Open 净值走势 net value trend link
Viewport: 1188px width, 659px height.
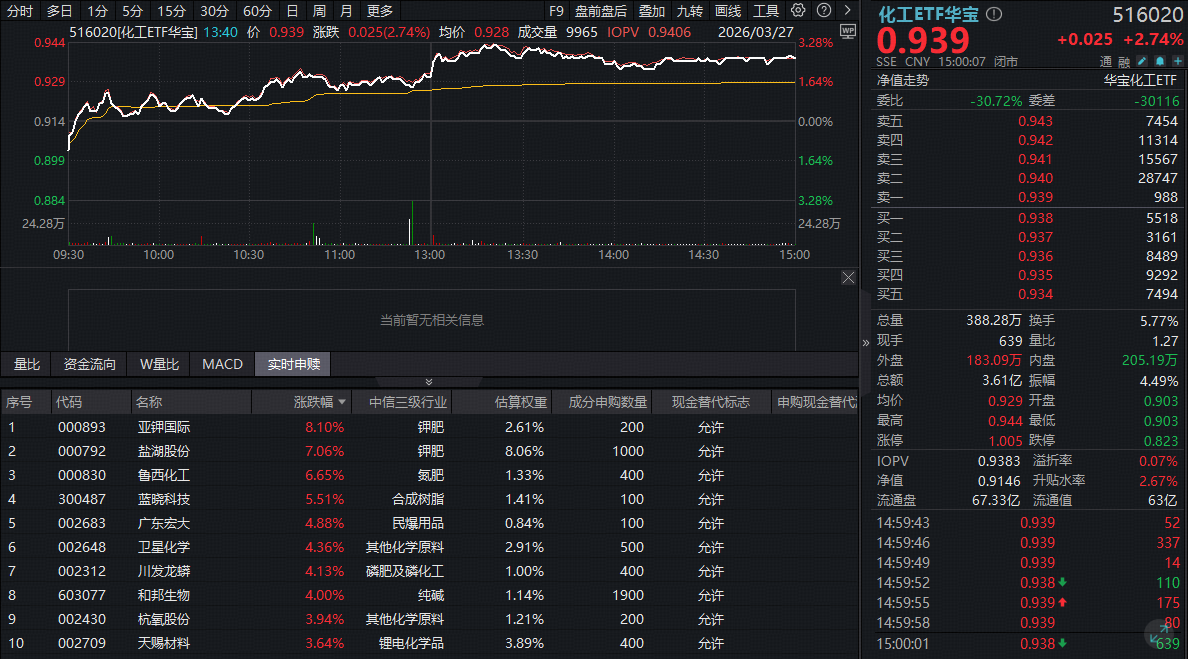(x=903, y=80)
